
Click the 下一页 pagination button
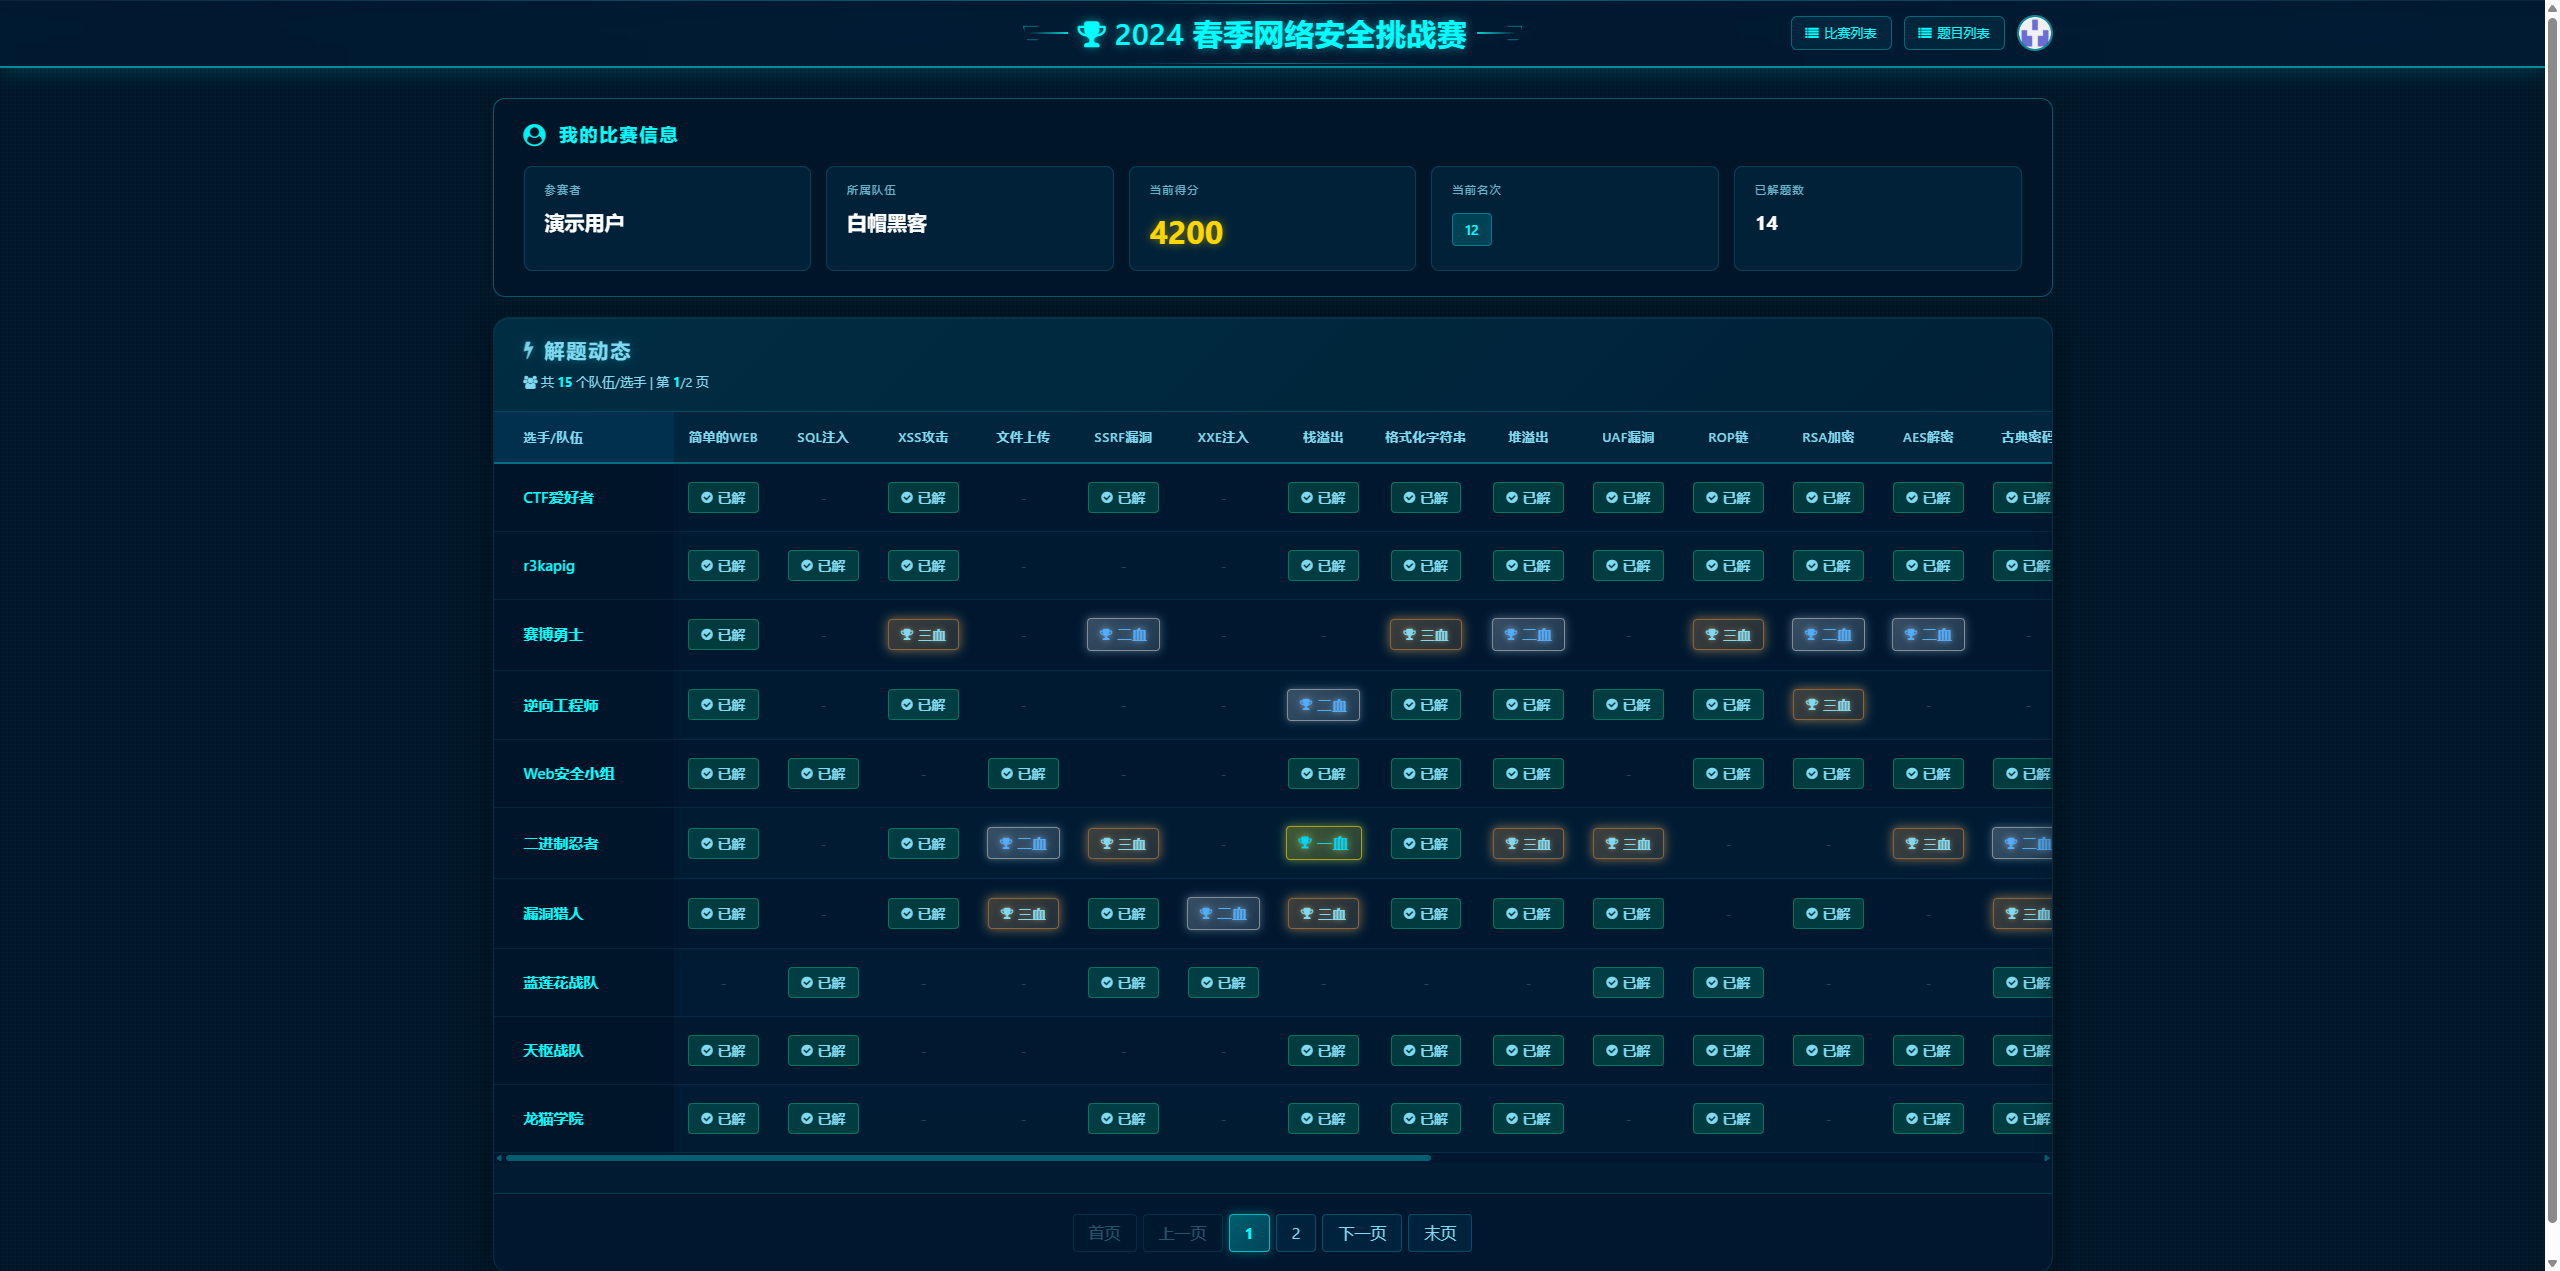pos(1362,1233)
